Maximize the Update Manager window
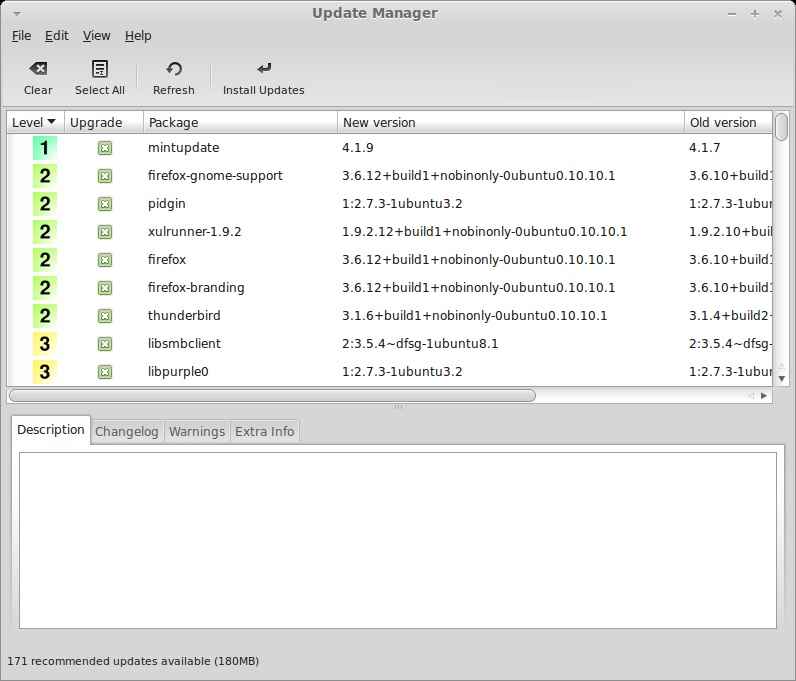The width and height of the screenshot is (796, 681). click(x=755, y=14)
